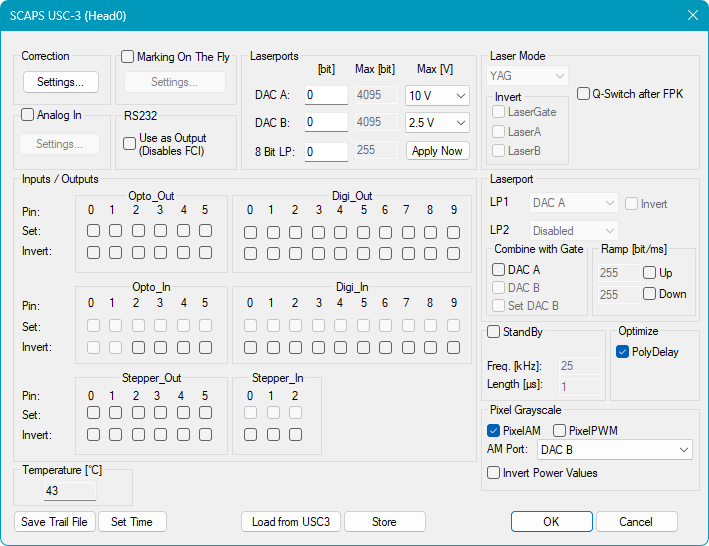Viewport: 709px width, 546px height.
Task: Check Combine with Gate DAC B
Action: [x=498, y=287]
